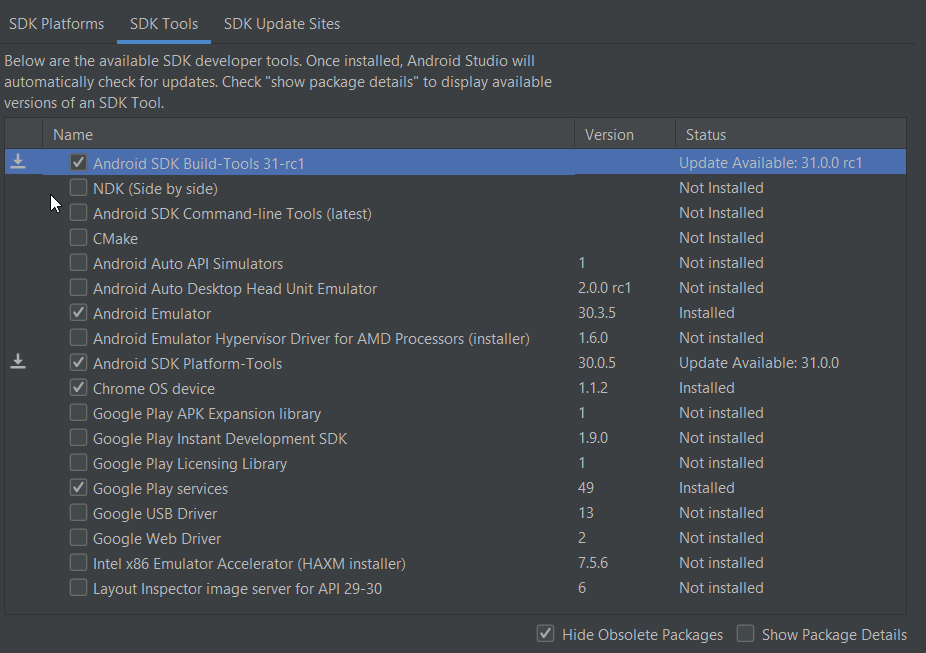The width and height of the screenshot is (926, 653).
Task: Switch to SDK Platforms tab
Action: tap(57, 23)
